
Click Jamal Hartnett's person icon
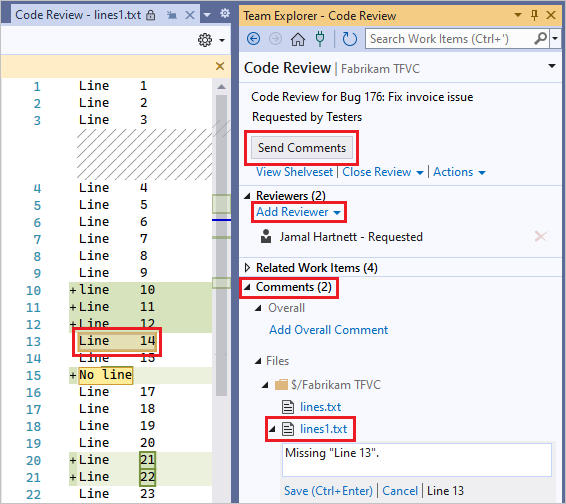tap(266, 236)
